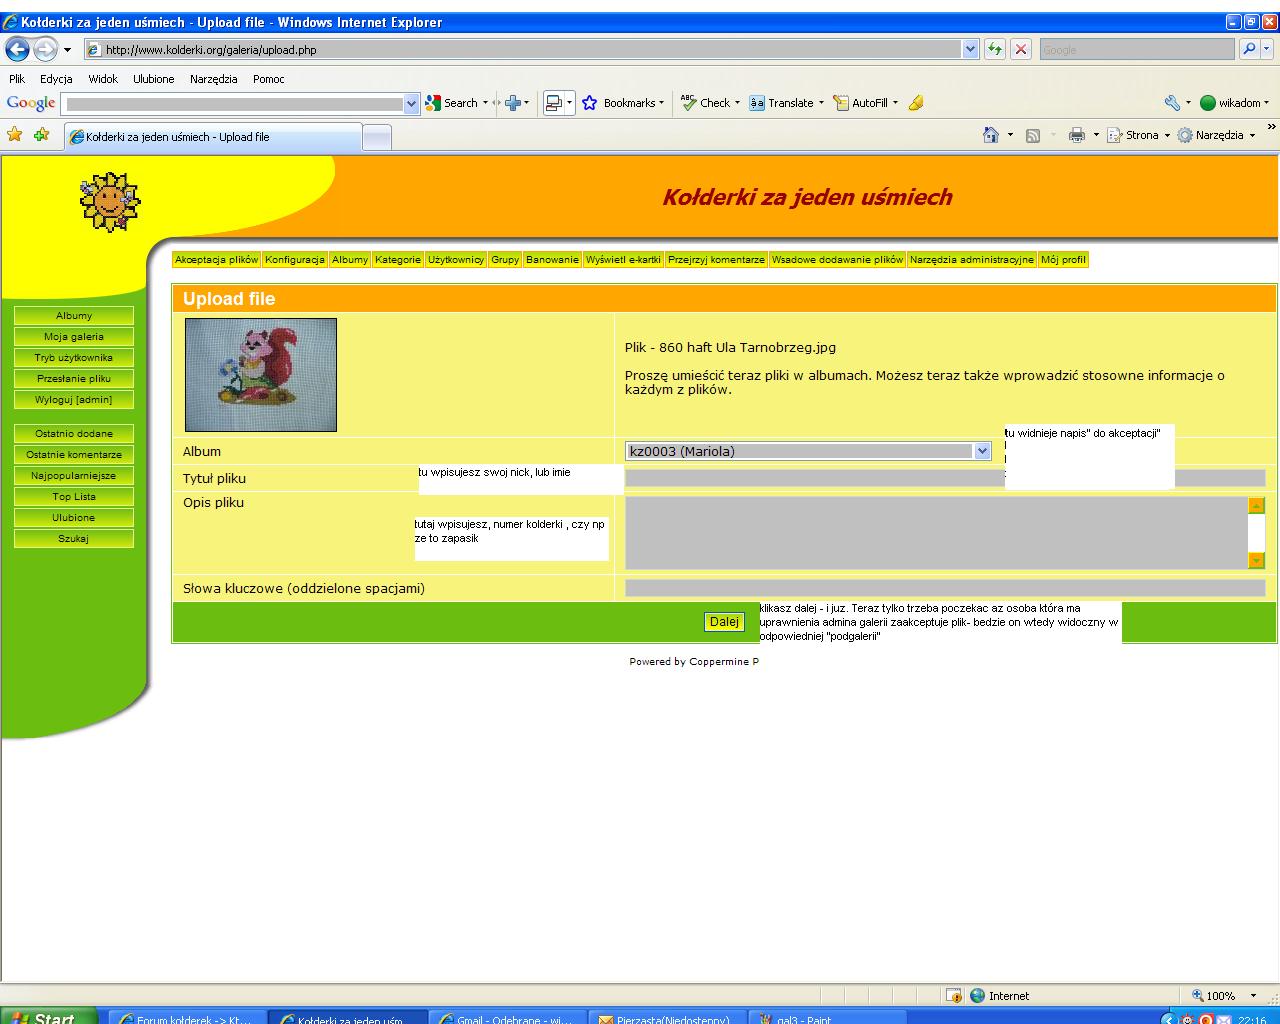This screenshot has height=1024, width=1280.
Task: Click the Favorites star icon
Action: coord(15,135)
